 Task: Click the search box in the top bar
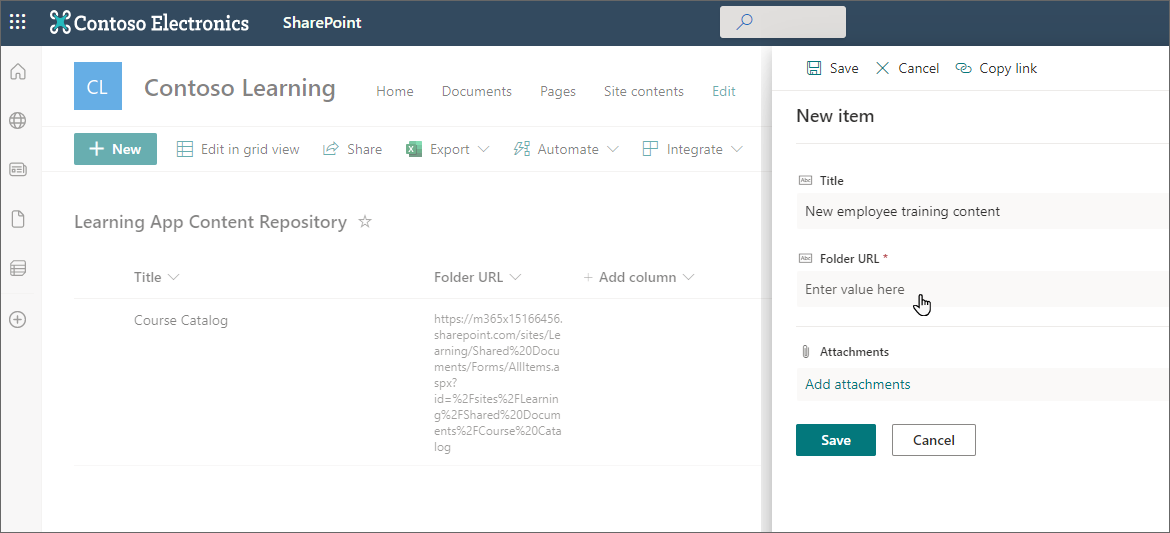783,22
